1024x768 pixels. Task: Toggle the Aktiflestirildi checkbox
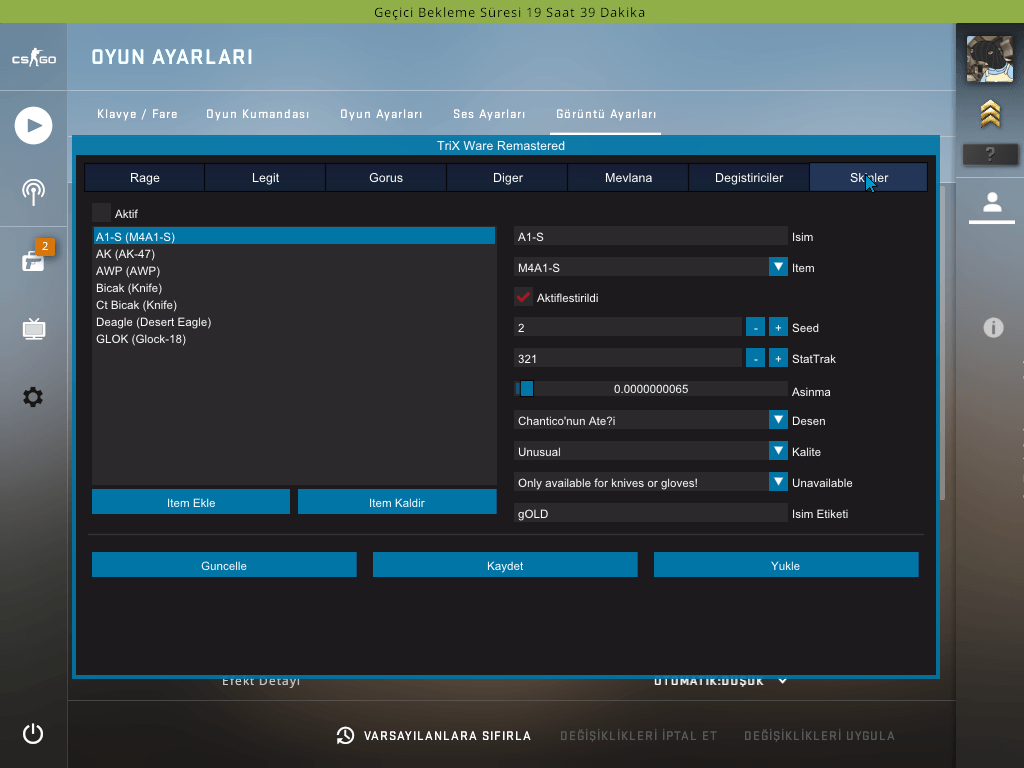pyautogui.click(x=523, y=297)
